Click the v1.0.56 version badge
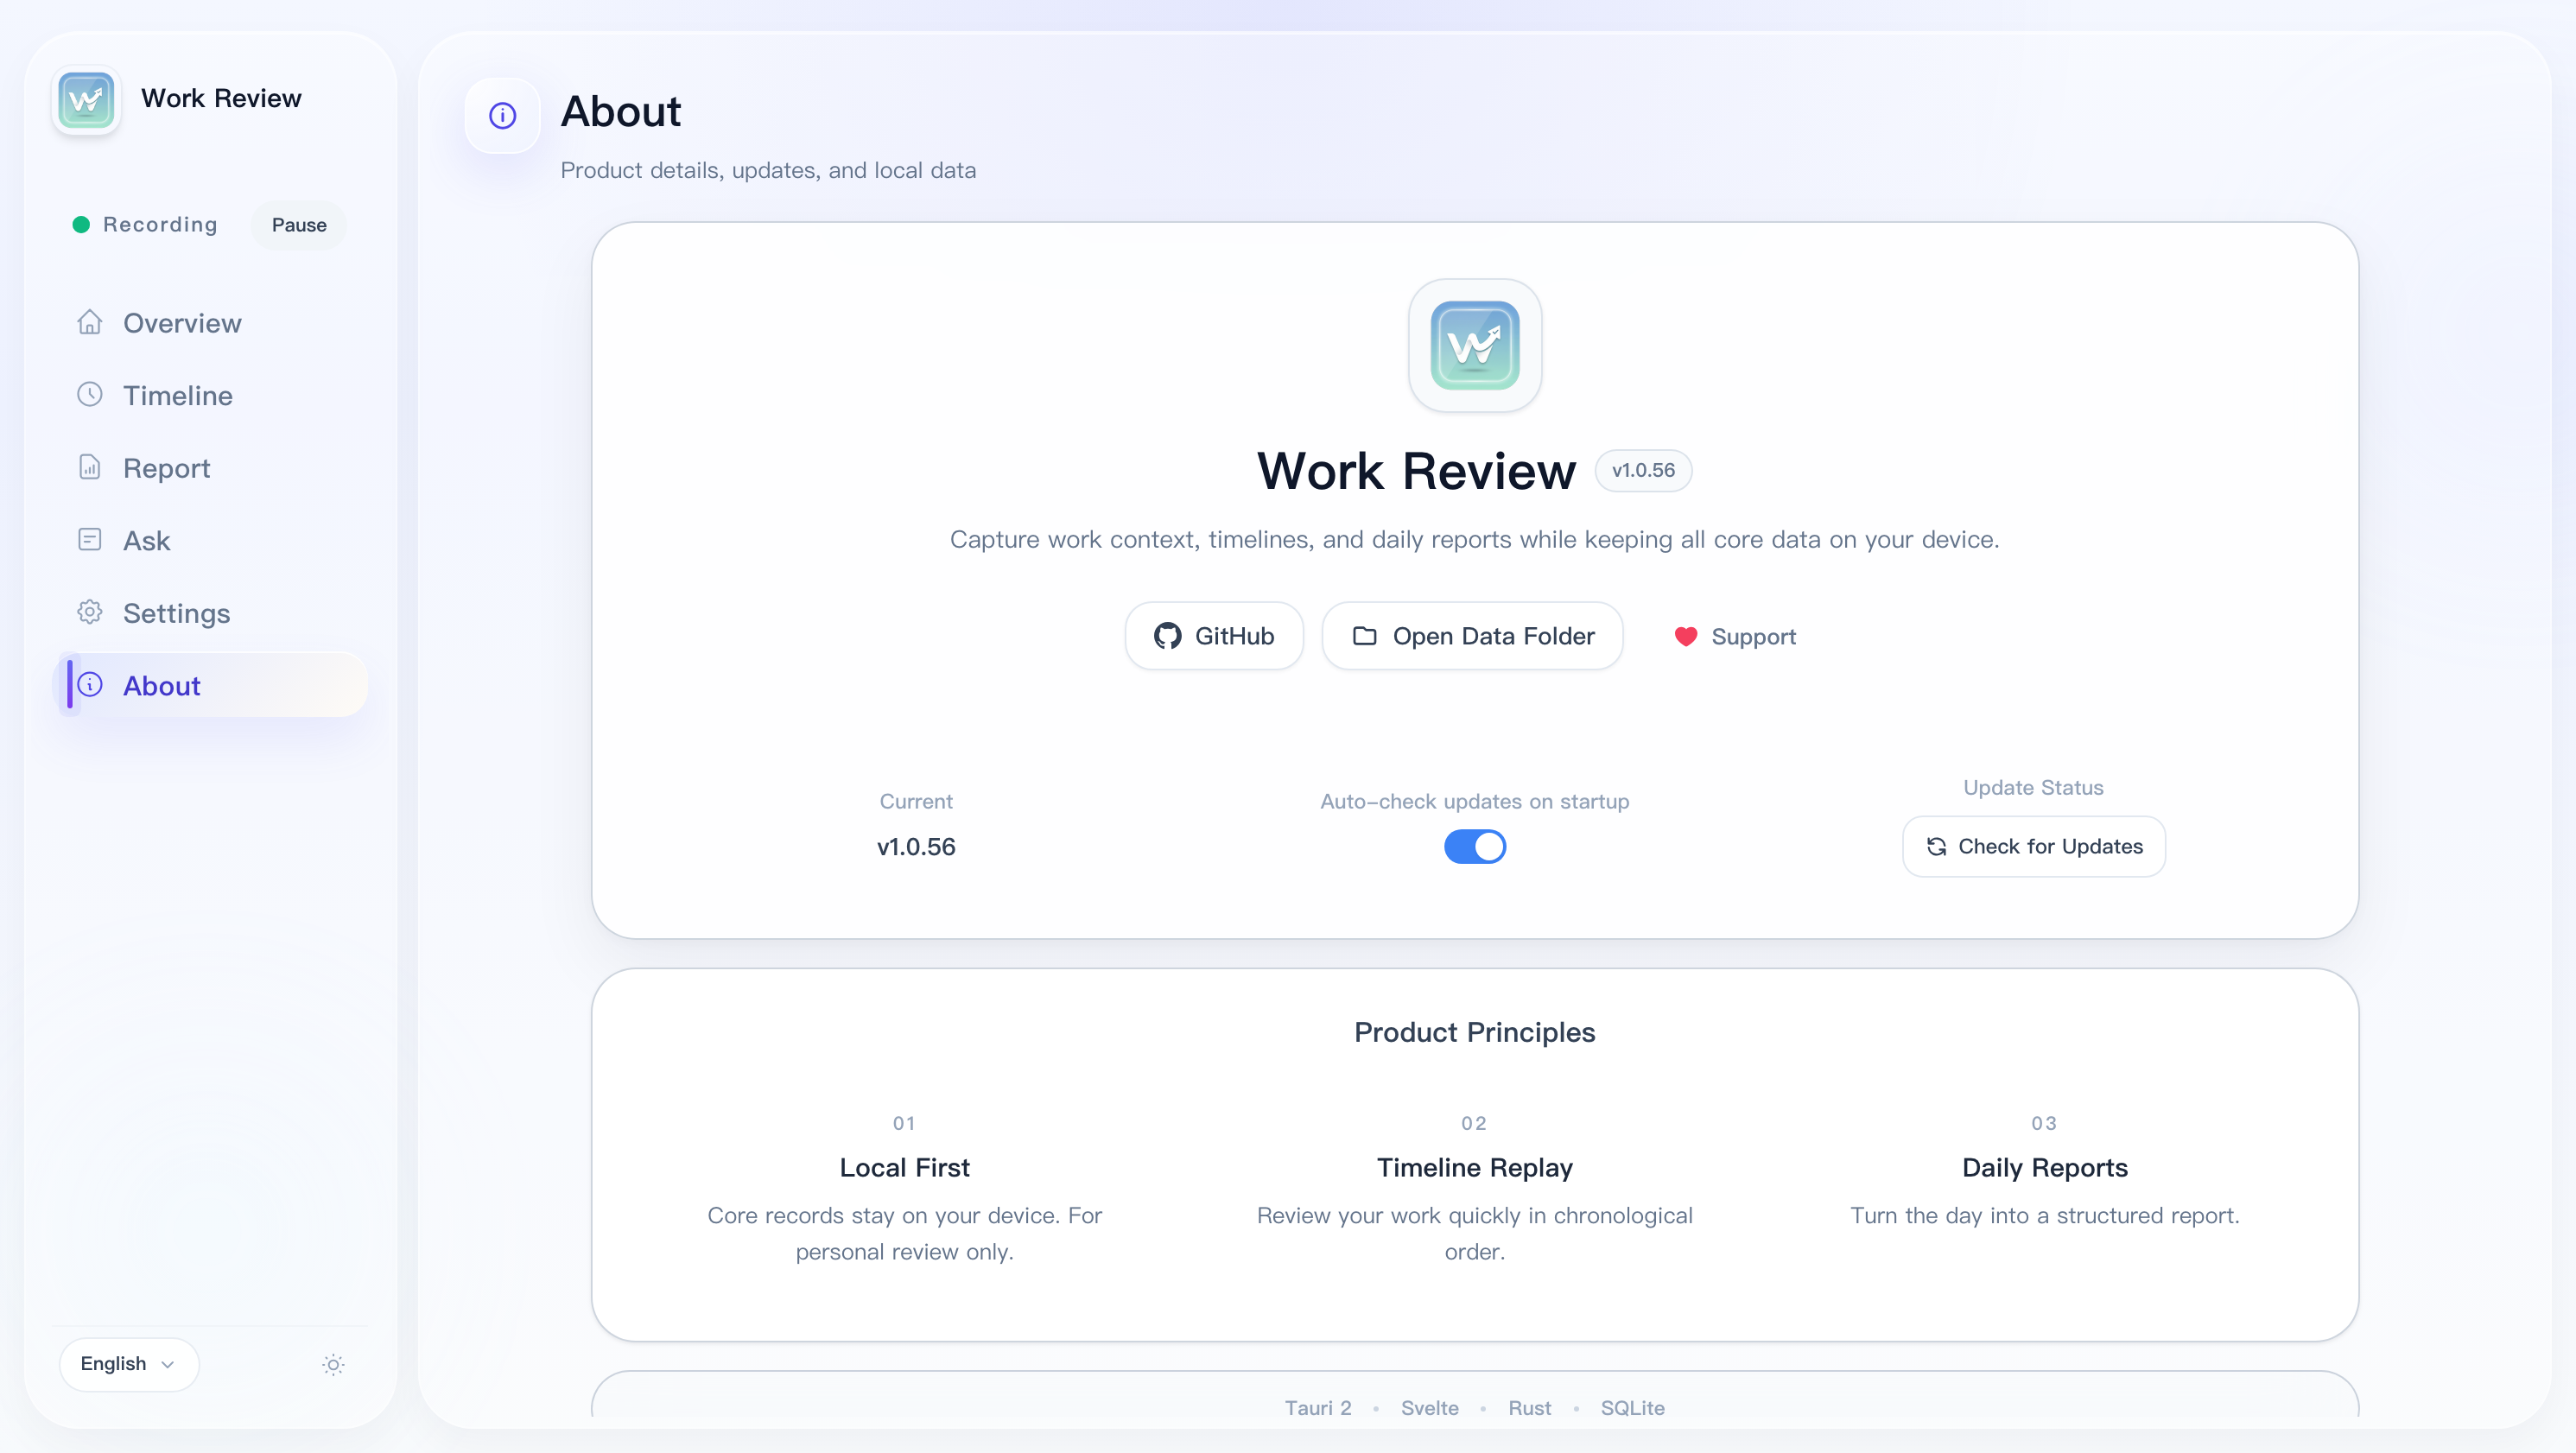This screenshot has height=1453, width=2576. (1643, 470)
